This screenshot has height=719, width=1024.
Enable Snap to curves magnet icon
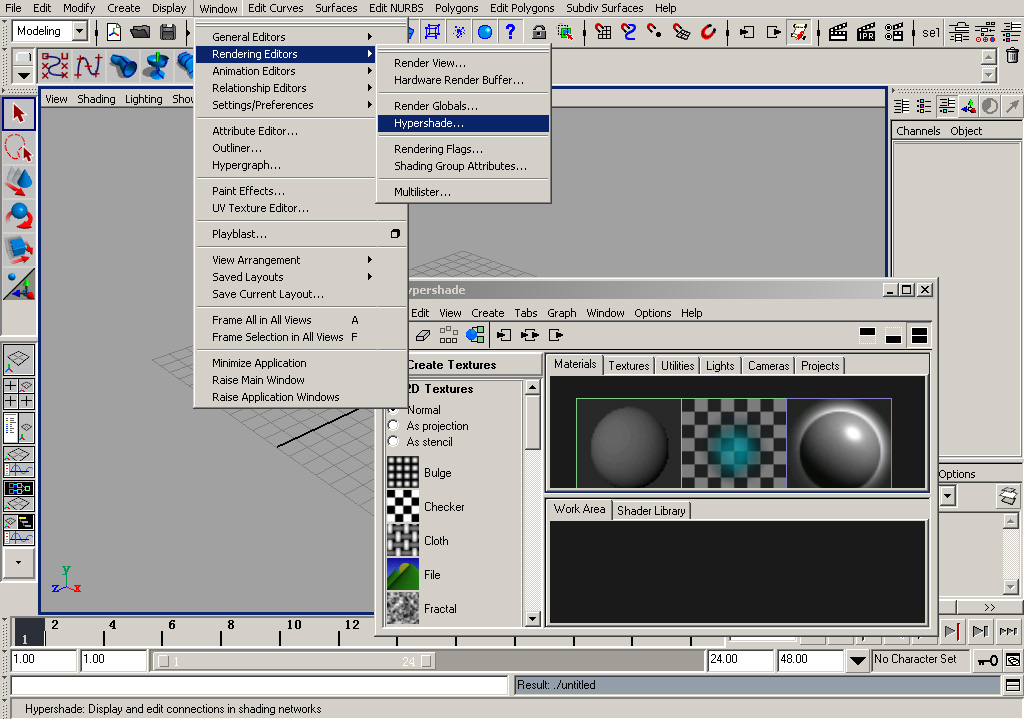(x=629, y=31)
